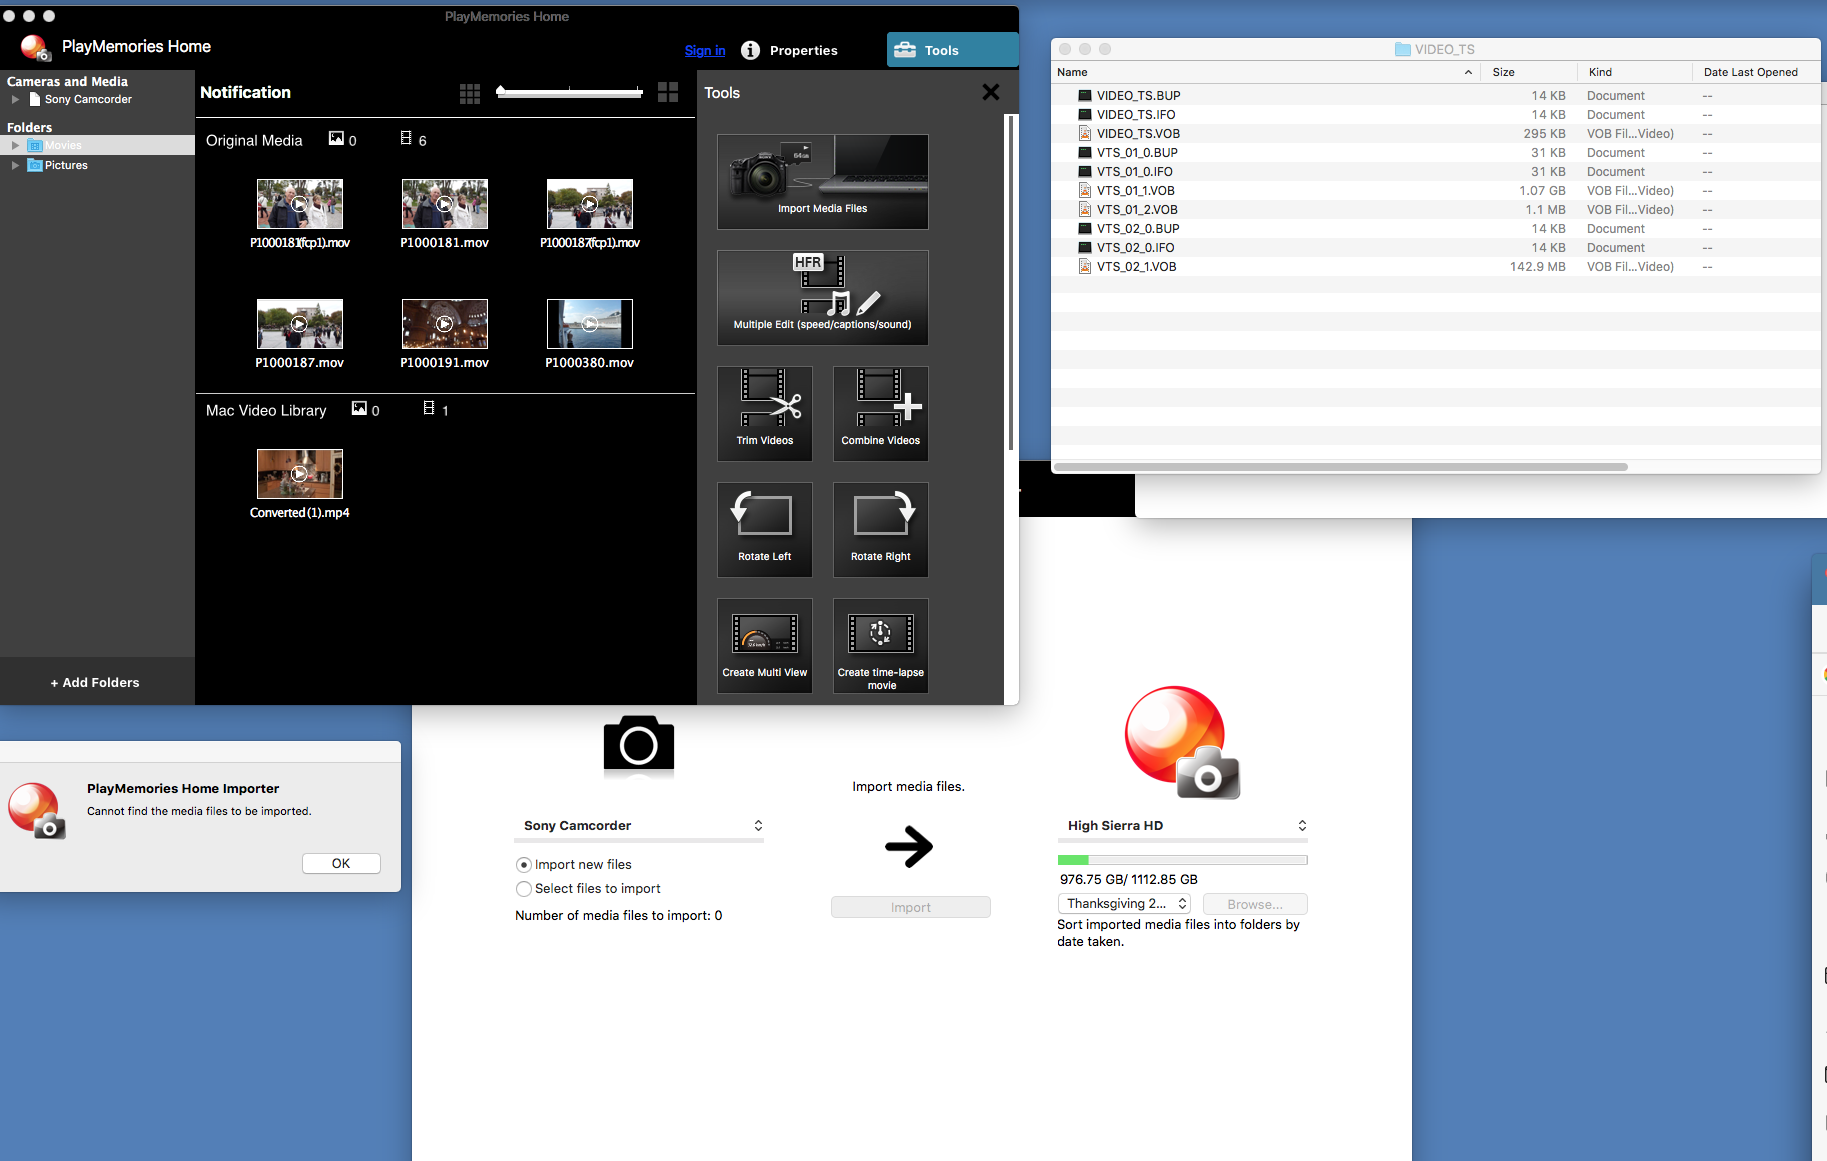This screenshot has width=1827, height=1161.
Task: Switch to large thumbnail grid view
Action: pos(668,92)
